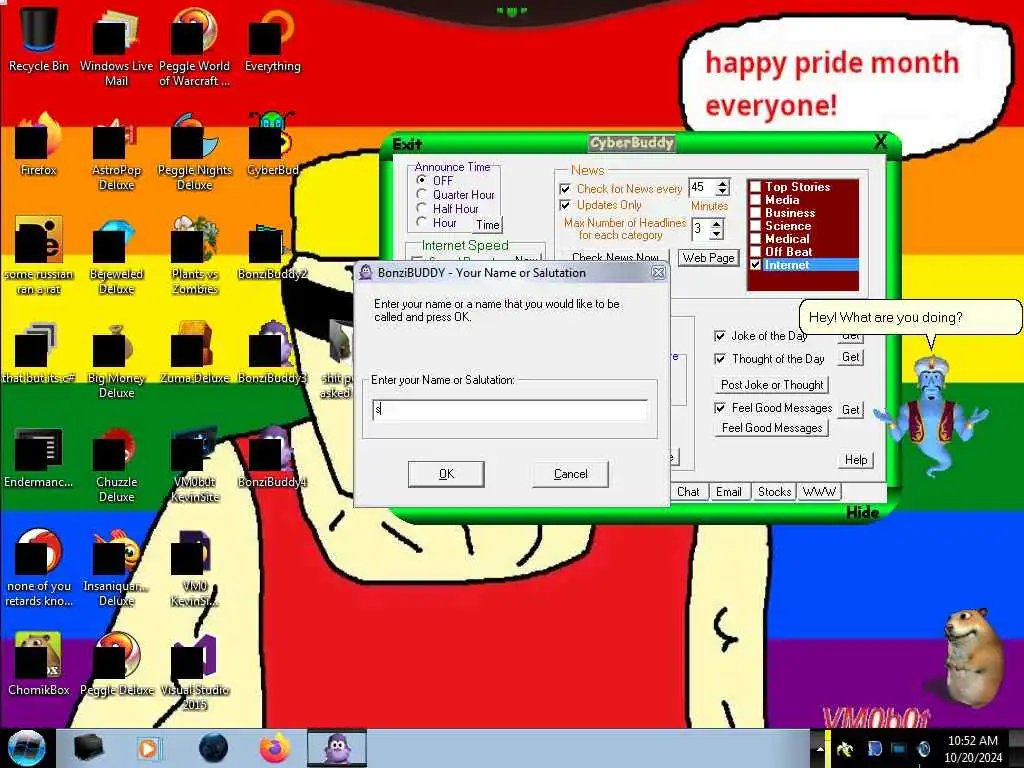Image resolution: width=1024 pixels, height=768 pixels.
Task: Toggle Feel Good Messages checkbox
Action: pyautogui.click(x=720, y=408)
